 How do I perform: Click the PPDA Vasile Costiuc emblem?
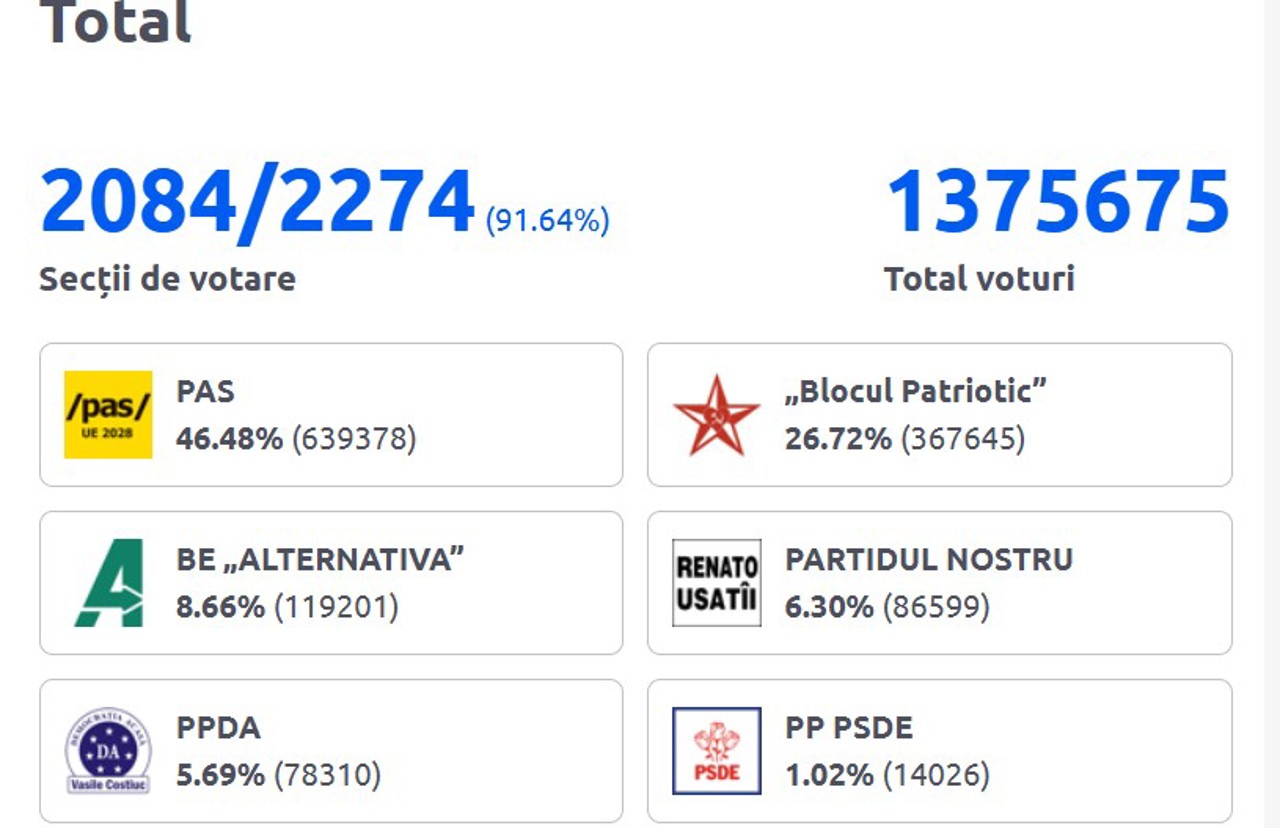pos(108,750)
